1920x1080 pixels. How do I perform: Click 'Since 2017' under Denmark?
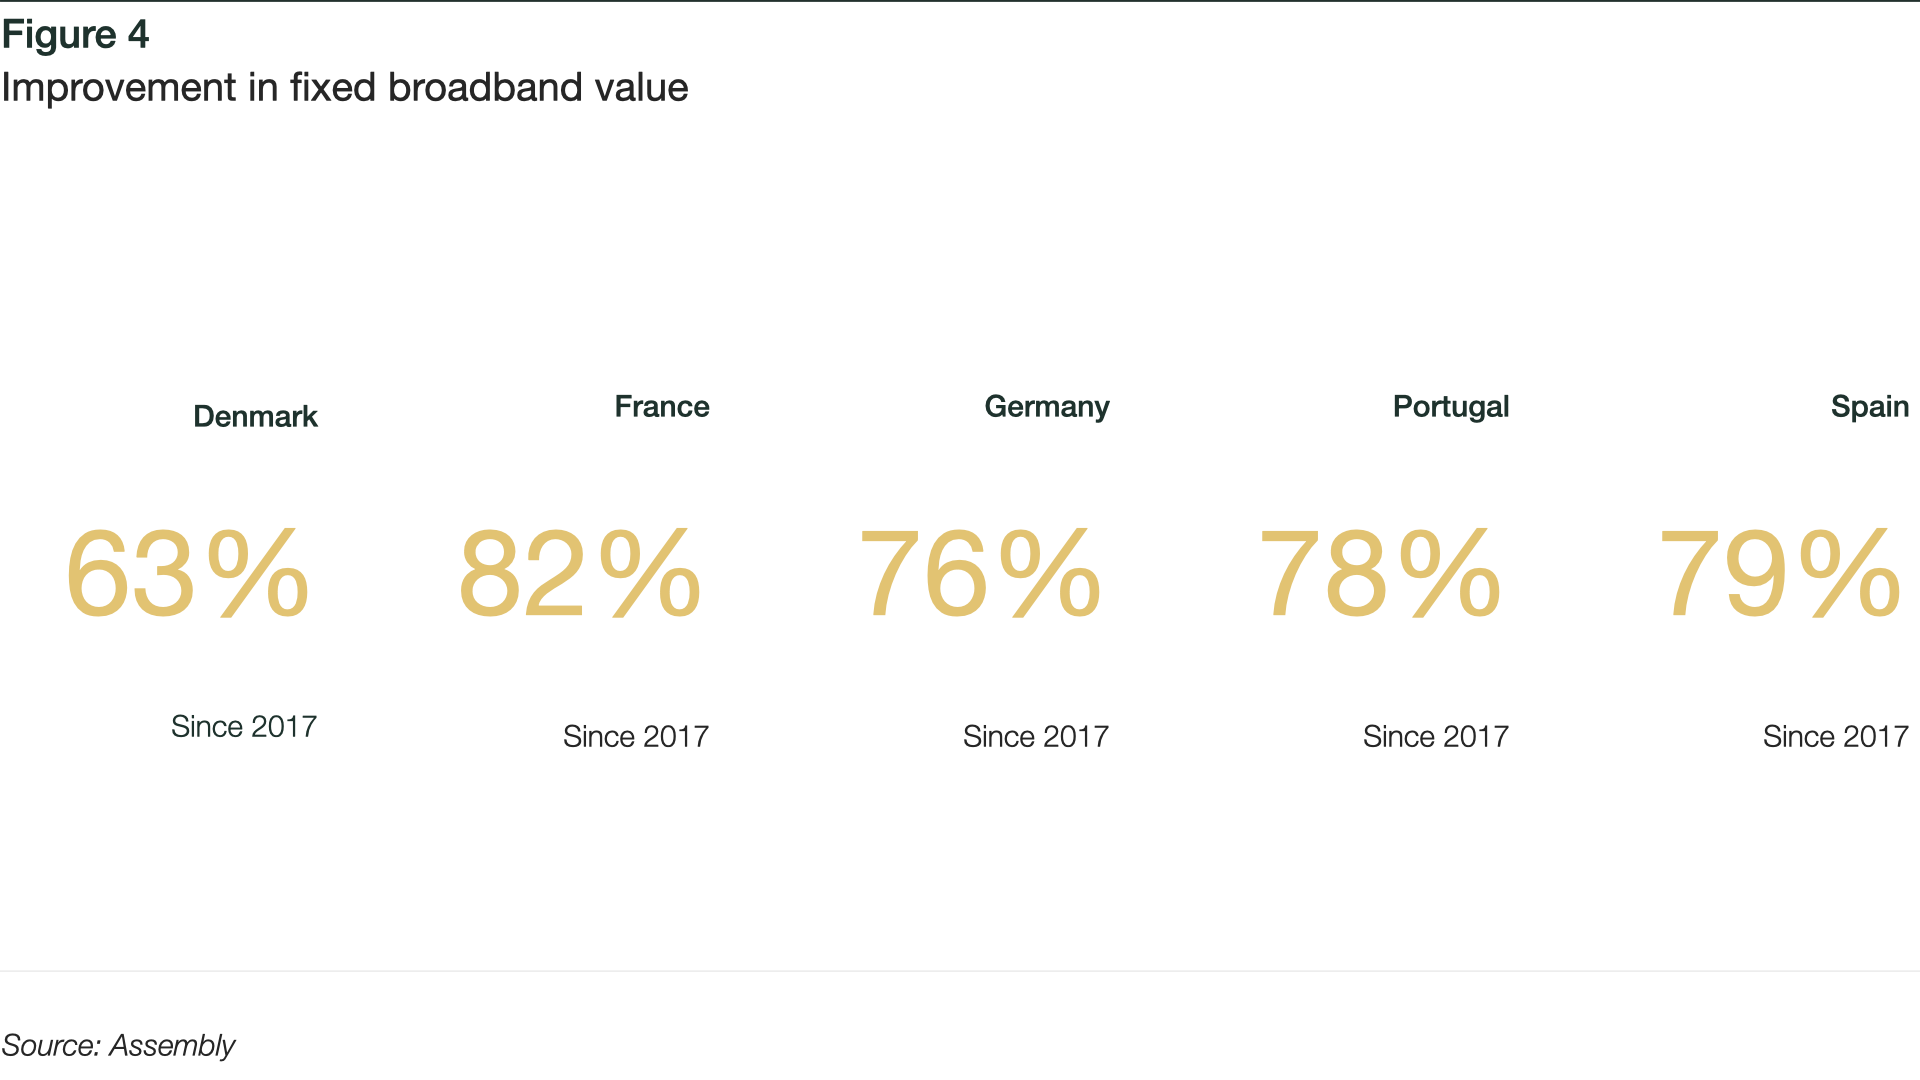pos(244,726)
